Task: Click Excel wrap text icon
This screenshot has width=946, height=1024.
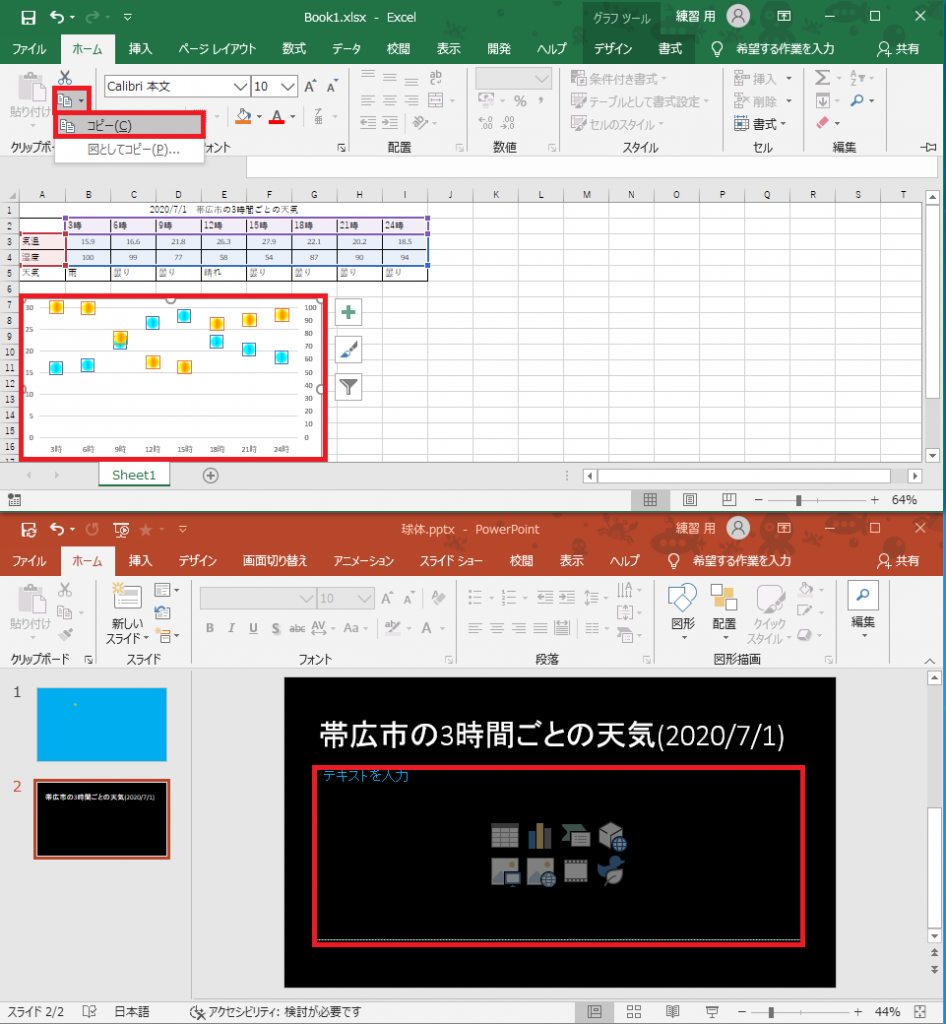Action: 435,78
